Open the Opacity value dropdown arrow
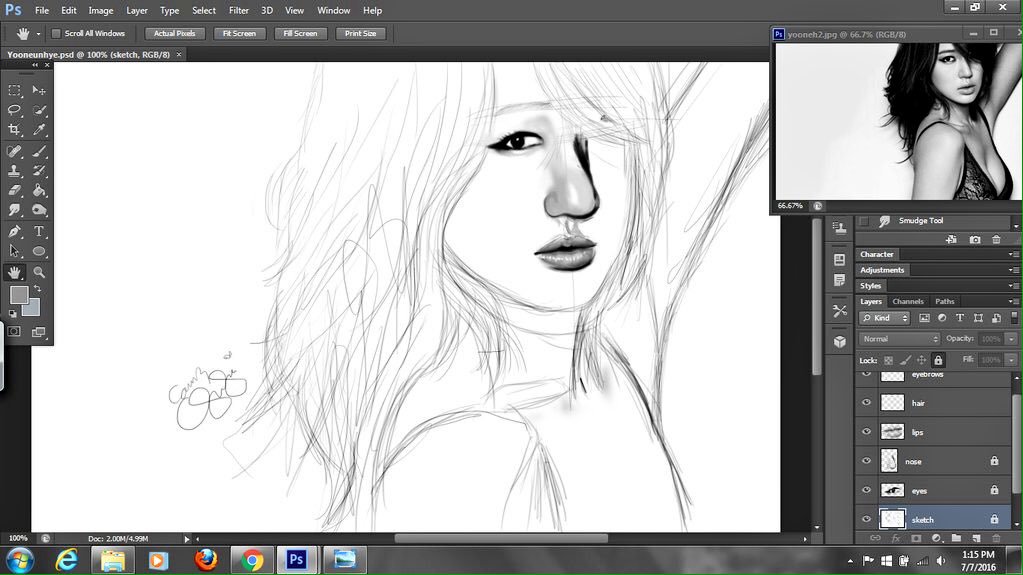 coord(1012,339)
